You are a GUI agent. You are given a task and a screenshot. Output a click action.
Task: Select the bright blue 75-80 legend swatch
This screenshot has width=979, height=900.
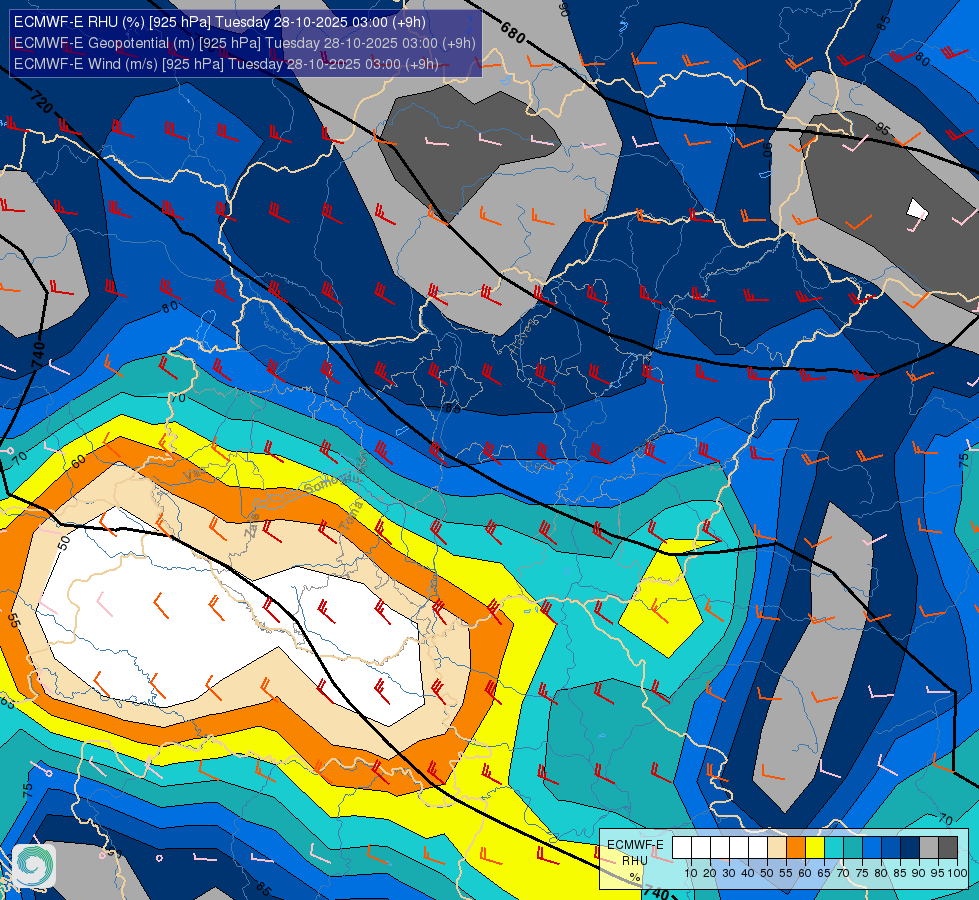pos(872,847)
